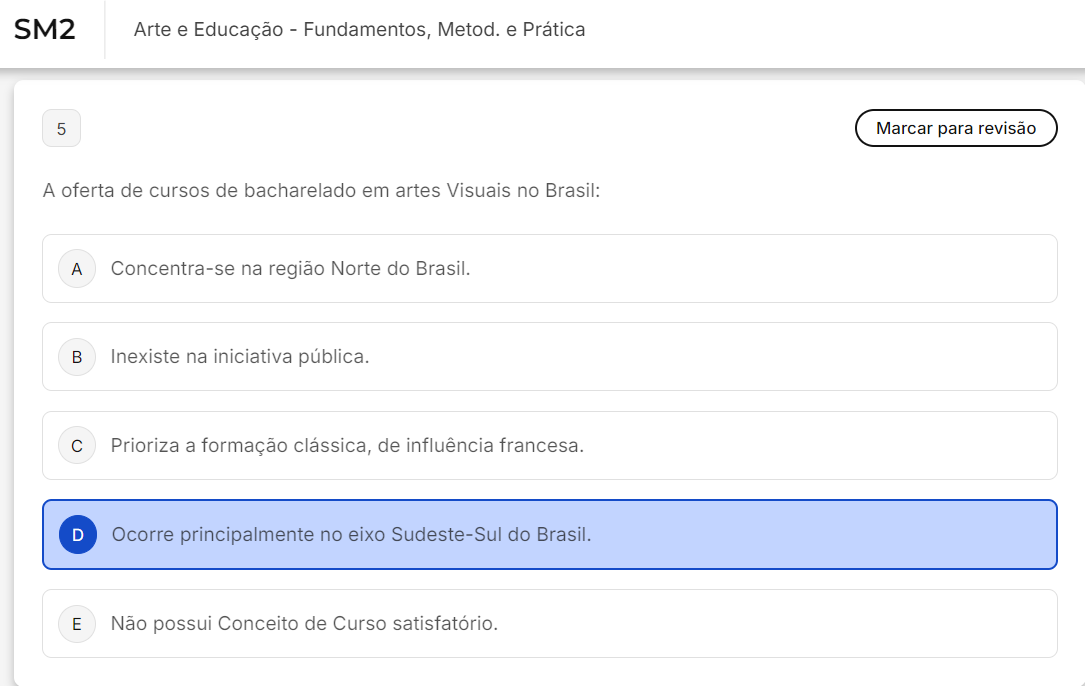The height and width of the screenshot is (686, 1085).
Task: Pick the letter C option circle
Action: [x=77, y=445]
